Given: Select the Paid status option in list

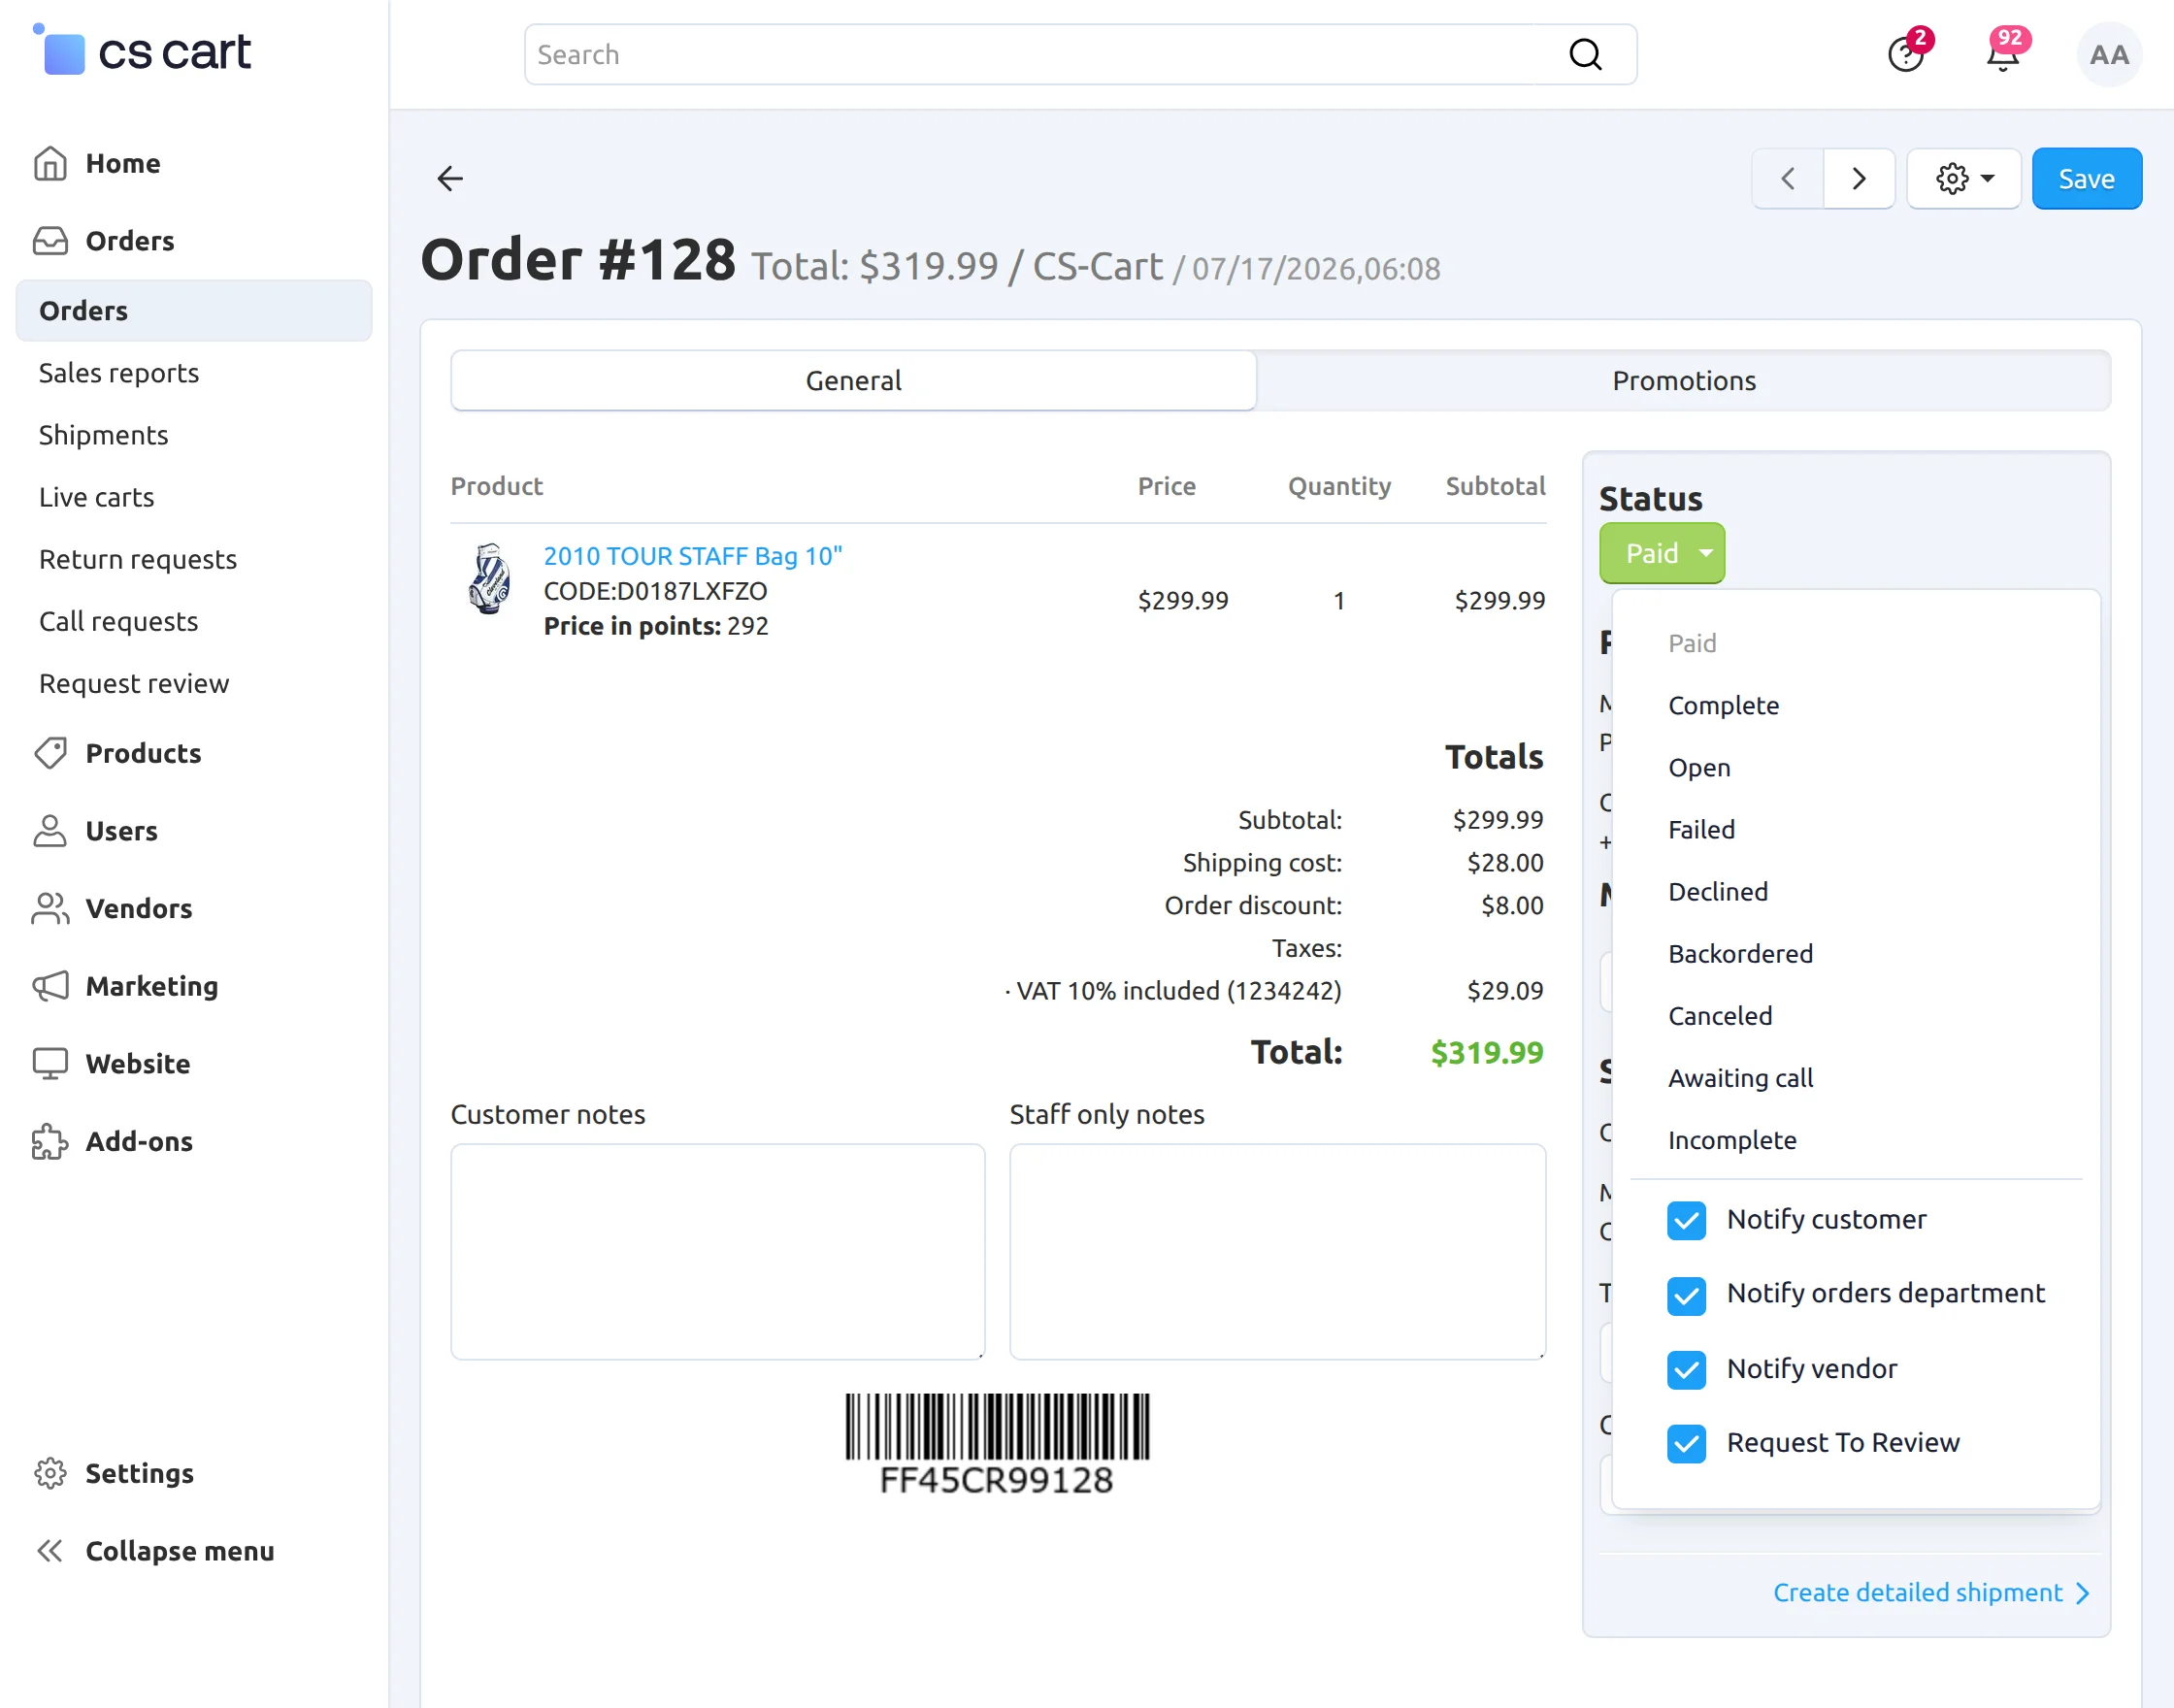Looking at the screenshot, I should (x=1692, y=643).
